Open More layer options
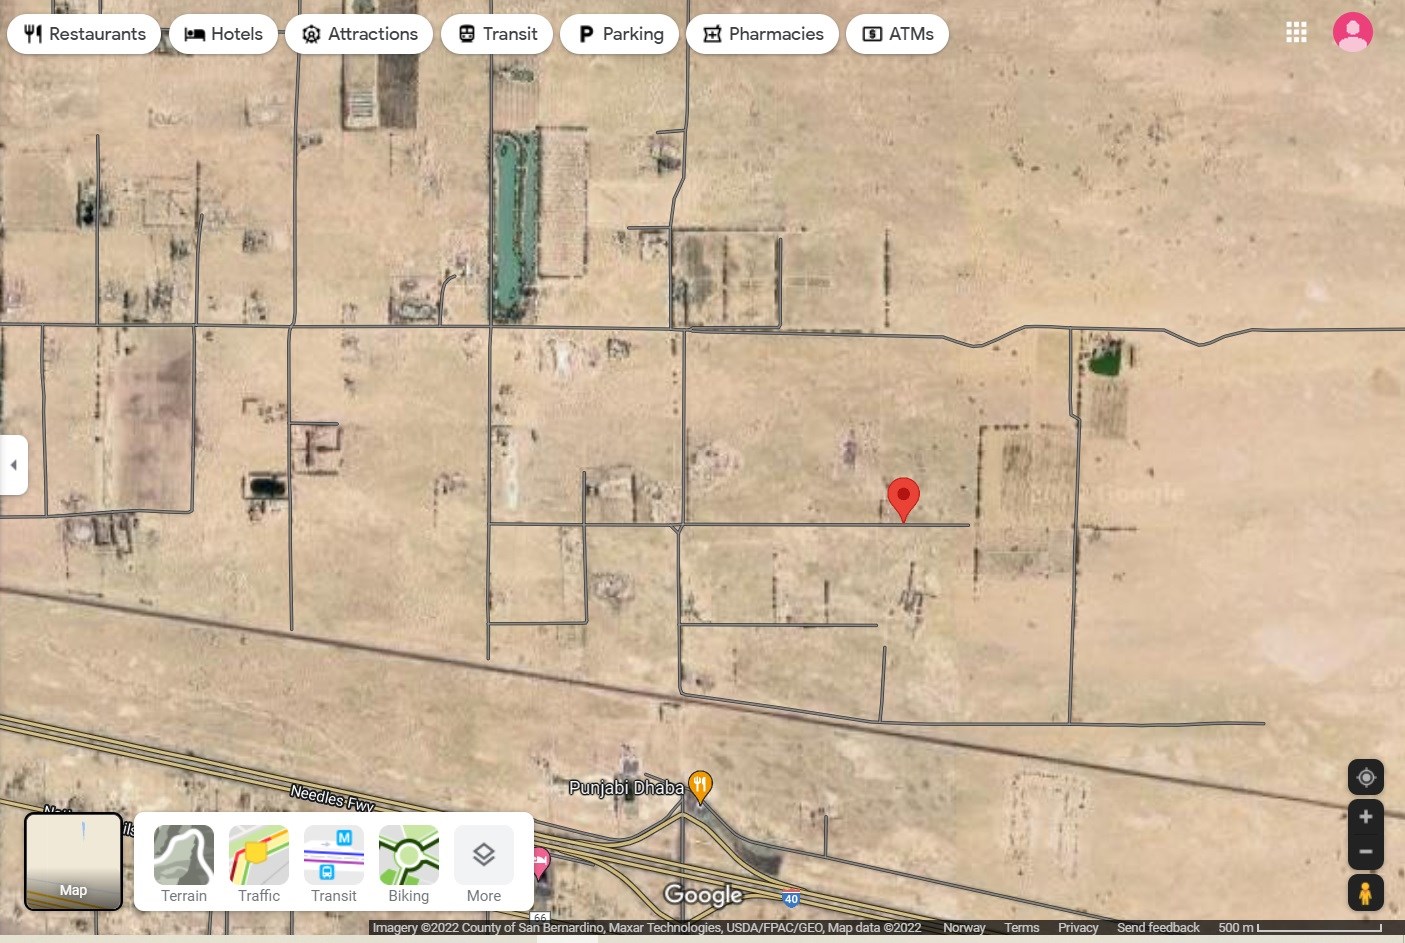Image resolution: width=1405 pixels, height=943 pixels. 484,864
